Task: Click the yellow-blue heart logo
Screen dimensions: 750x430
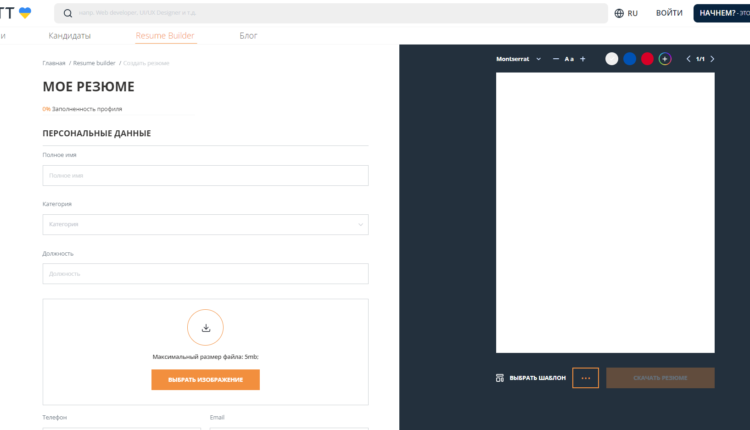Action: point(25,13)
